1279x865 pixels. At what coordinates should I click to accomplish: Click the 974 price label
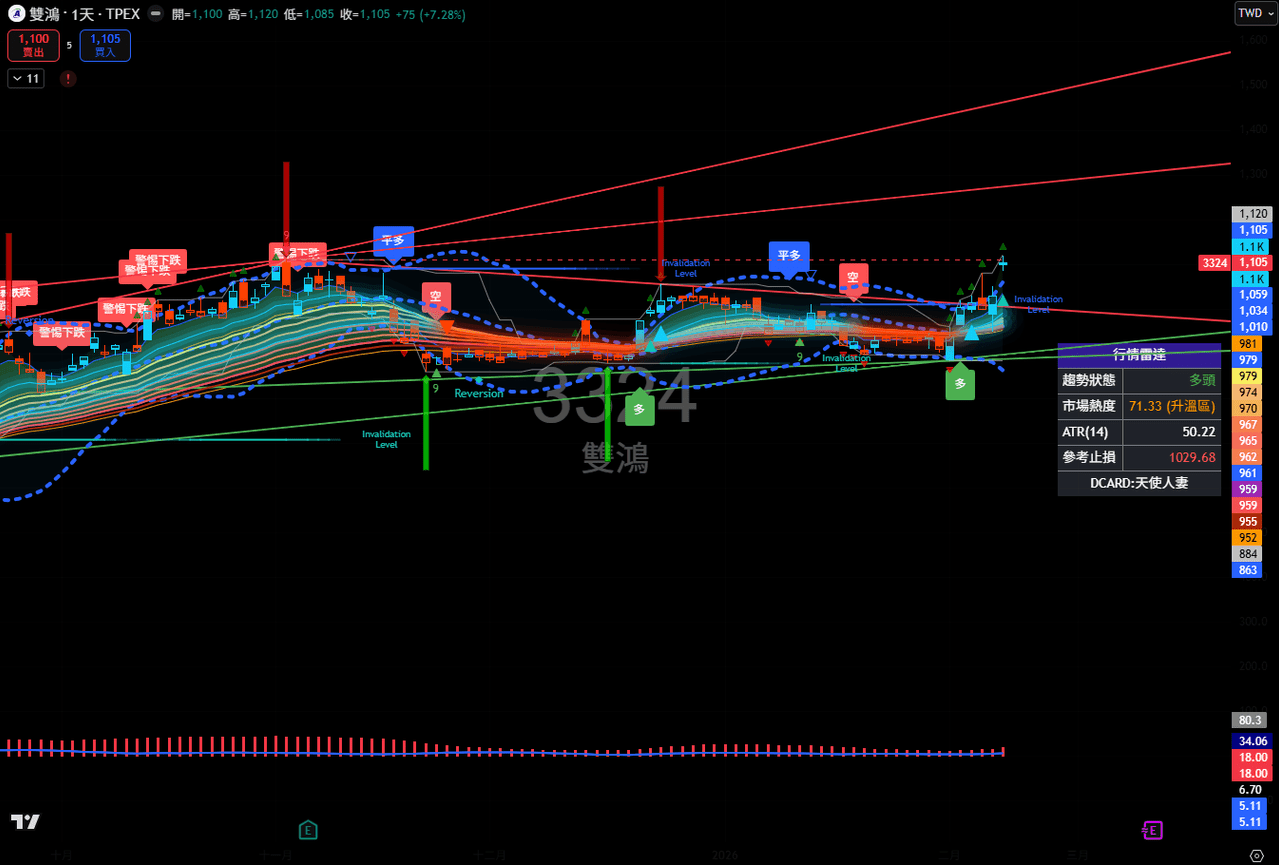(x=1248, y=393)
